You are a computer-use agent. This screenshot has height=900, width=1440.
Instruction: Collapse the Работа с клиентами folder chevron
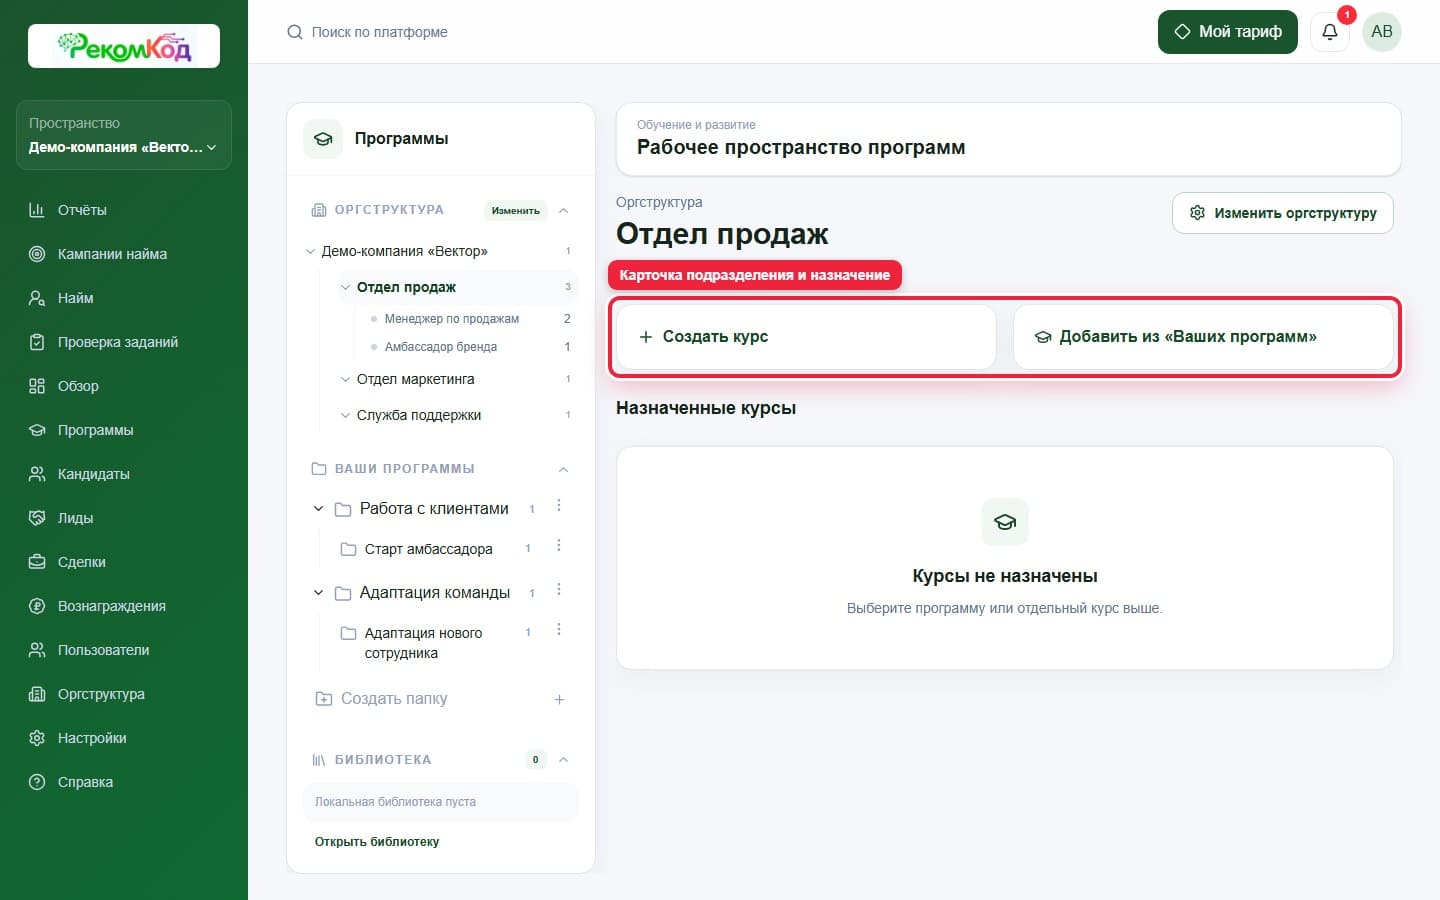tap(319, 509)
